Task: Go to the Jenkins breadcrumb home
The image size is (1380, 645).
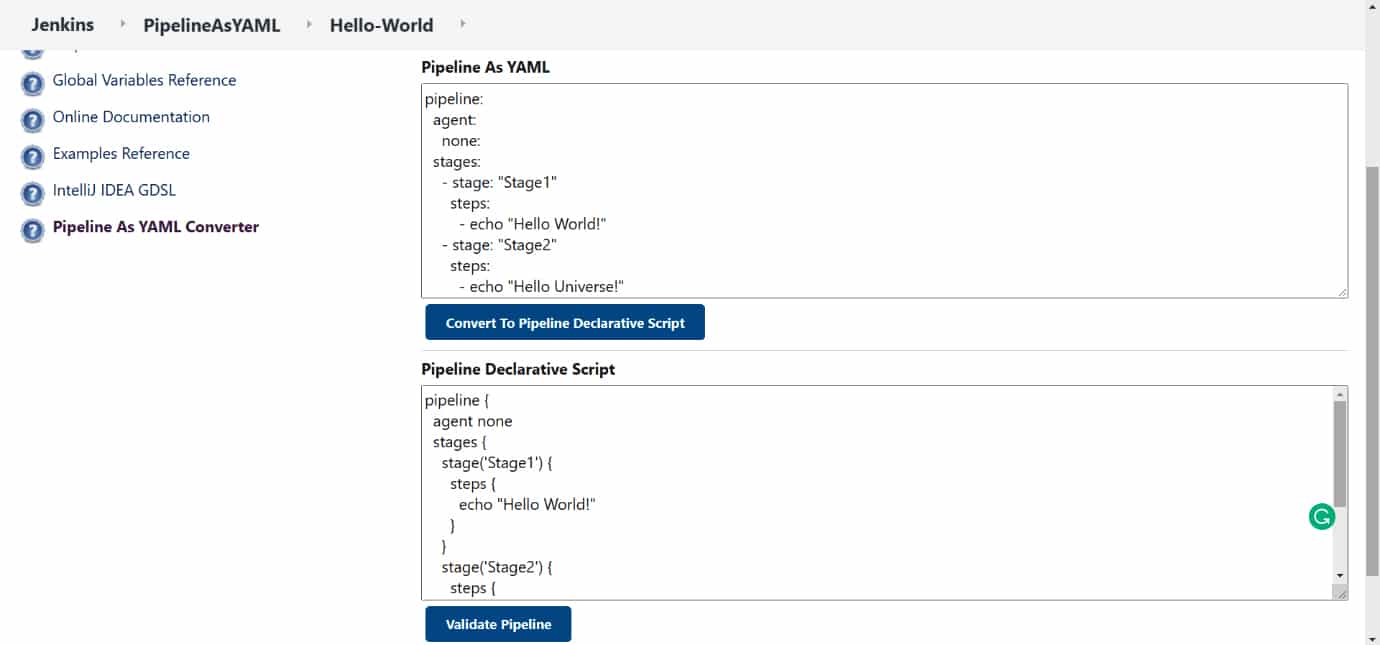Action: pos(62,25)
